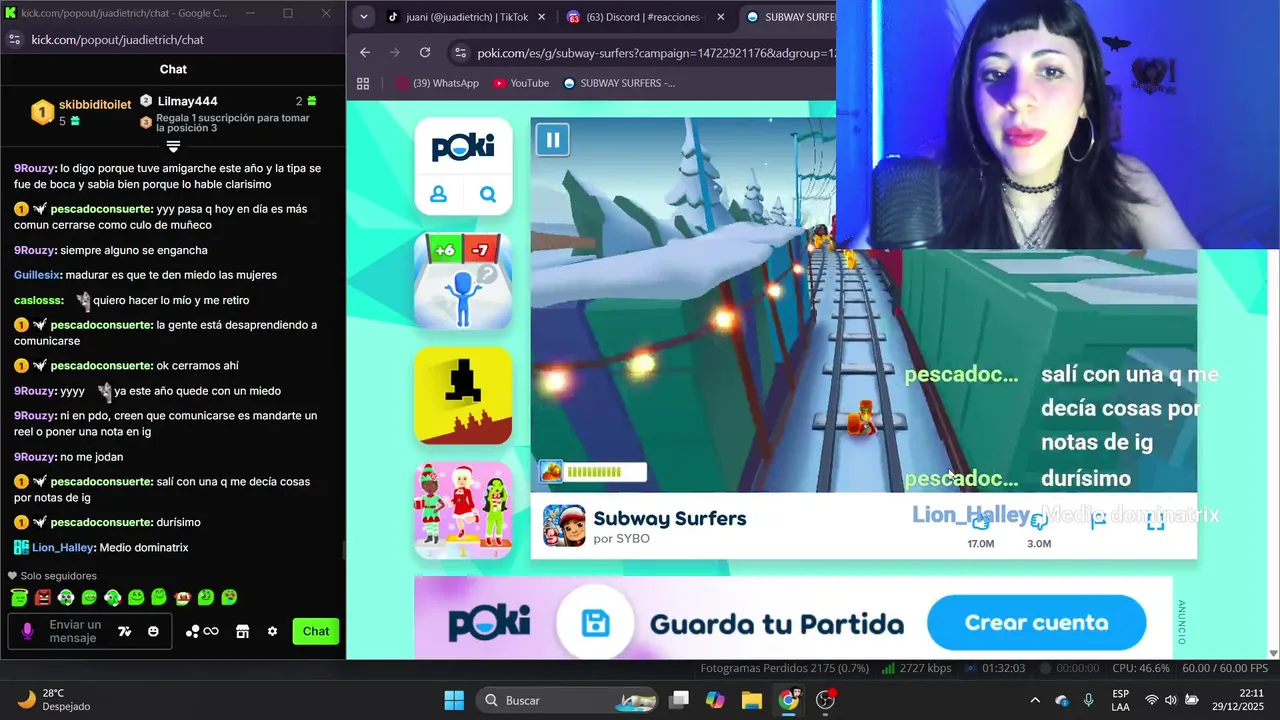Open the Chrome apps grid shortcut

click(363, 83)
